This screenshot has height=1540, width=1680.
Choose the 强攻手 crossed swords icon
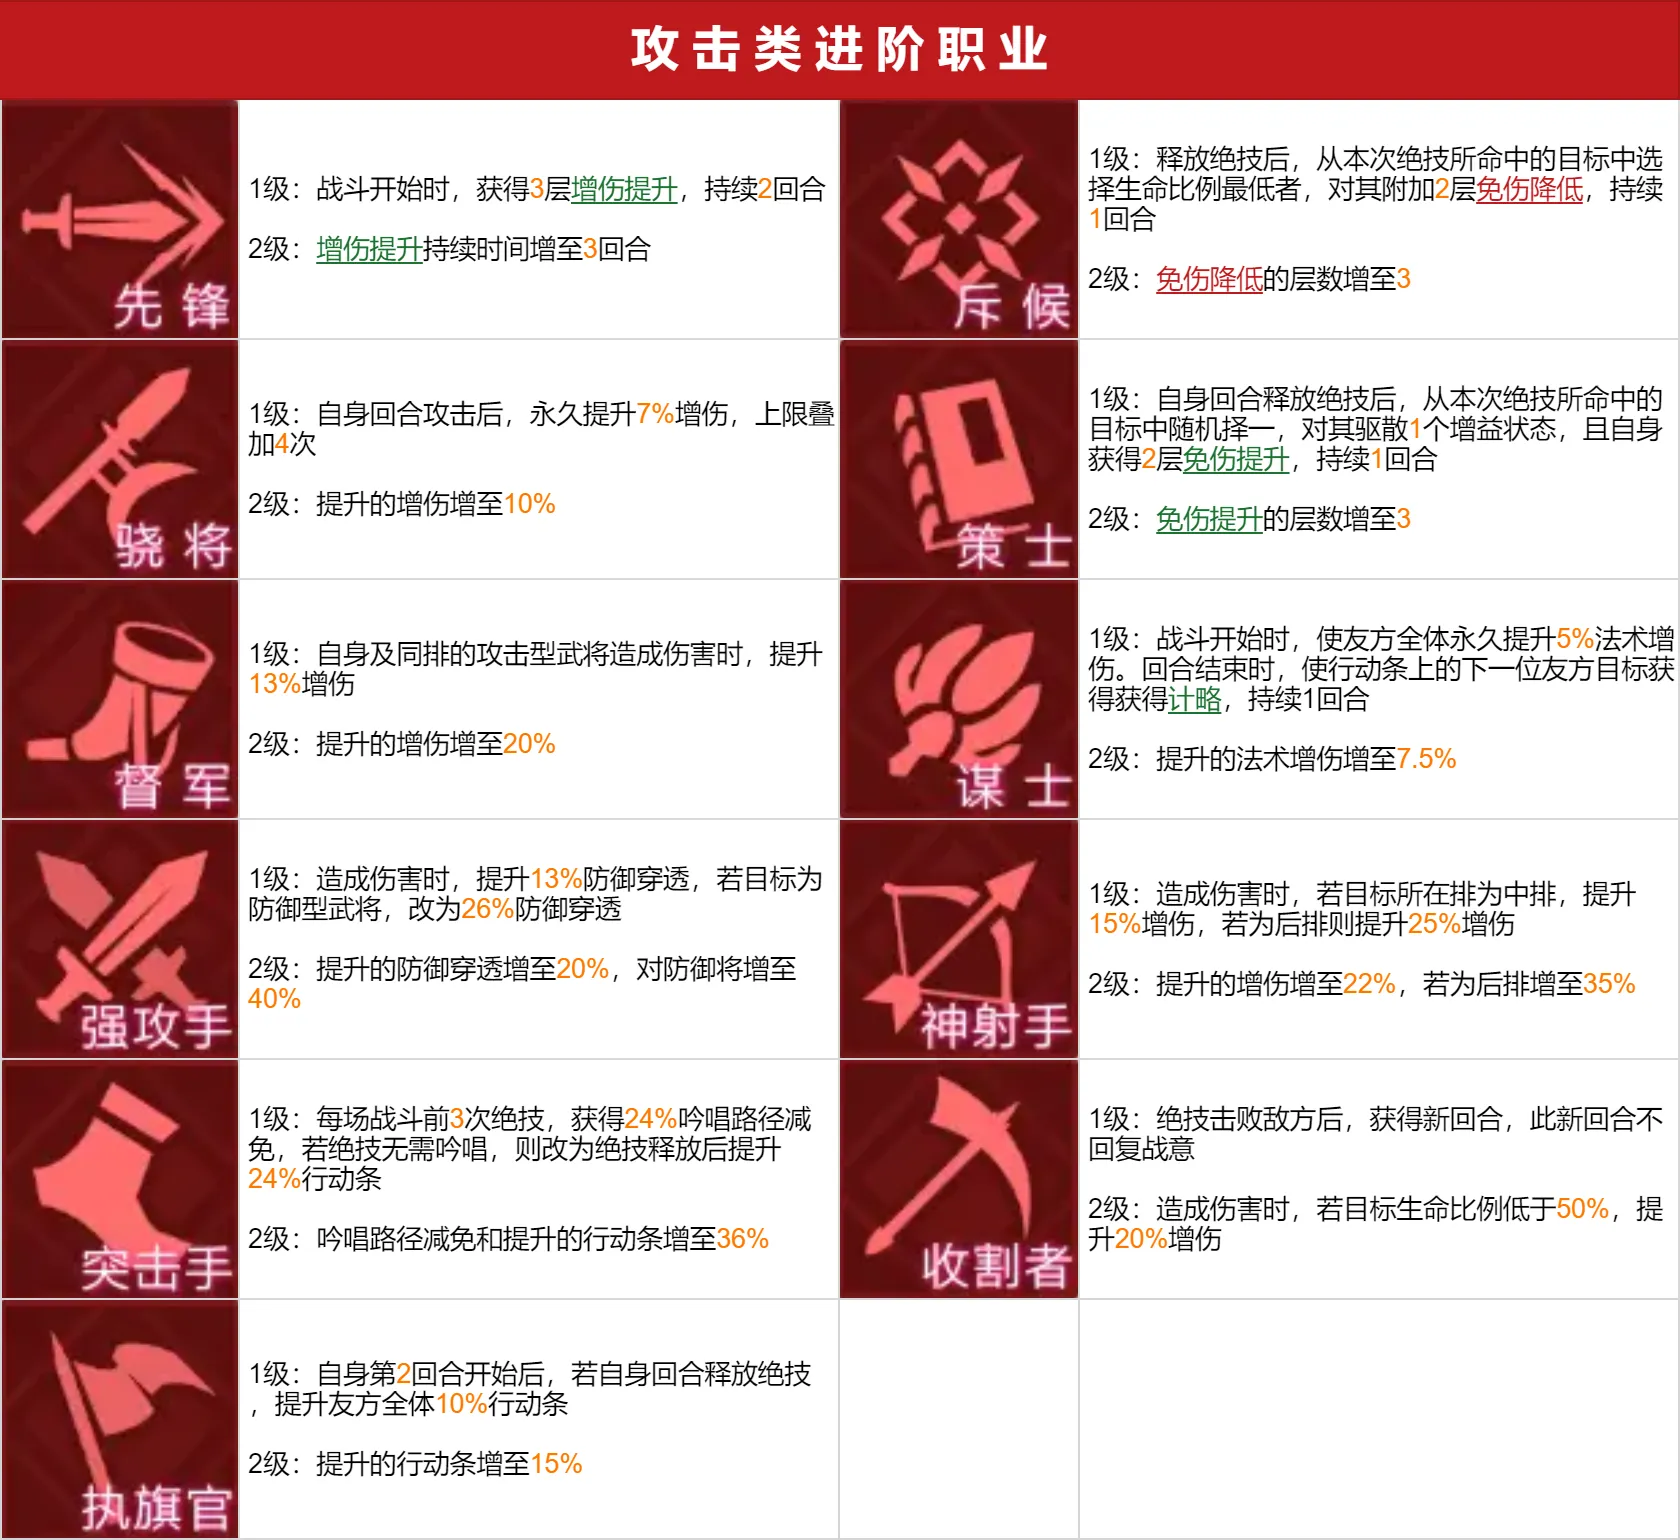(x=120, y=939)
